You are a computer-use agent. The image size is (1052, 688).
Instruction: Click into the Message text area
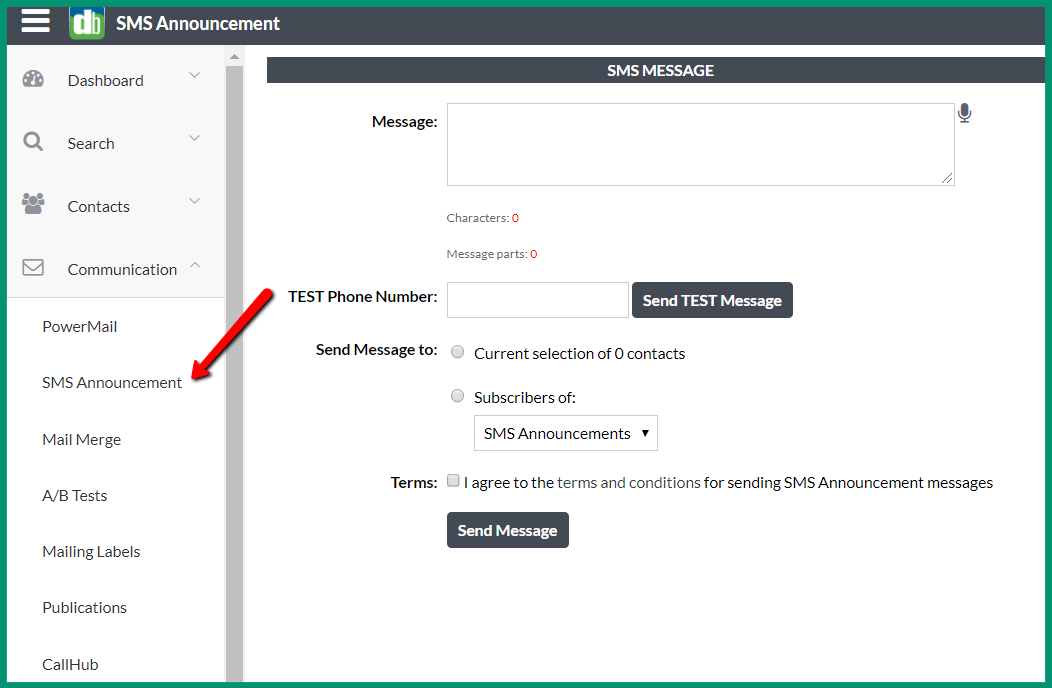[x=700, y=144]
